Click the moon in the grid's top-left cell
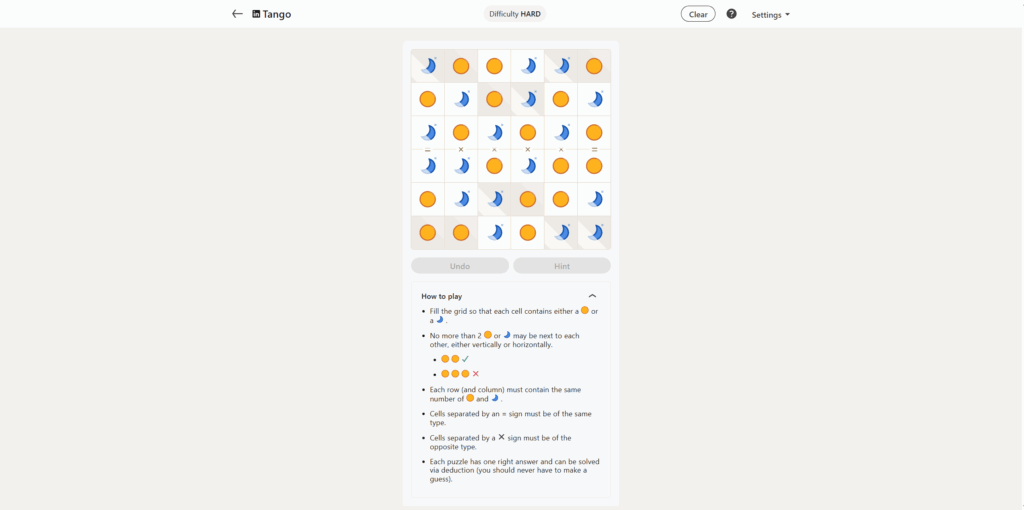 [x=428, y=66]
